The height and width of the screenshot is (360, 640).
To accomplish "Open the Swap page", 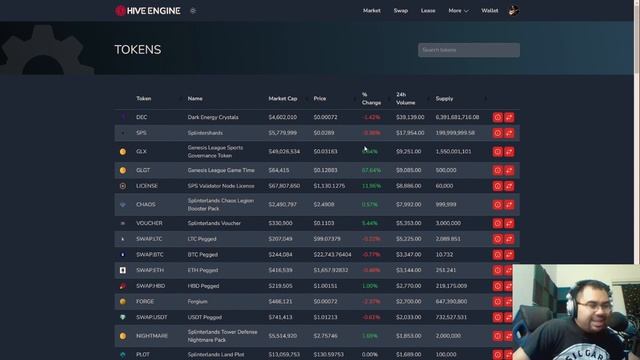I will click(x=401, y=11).
